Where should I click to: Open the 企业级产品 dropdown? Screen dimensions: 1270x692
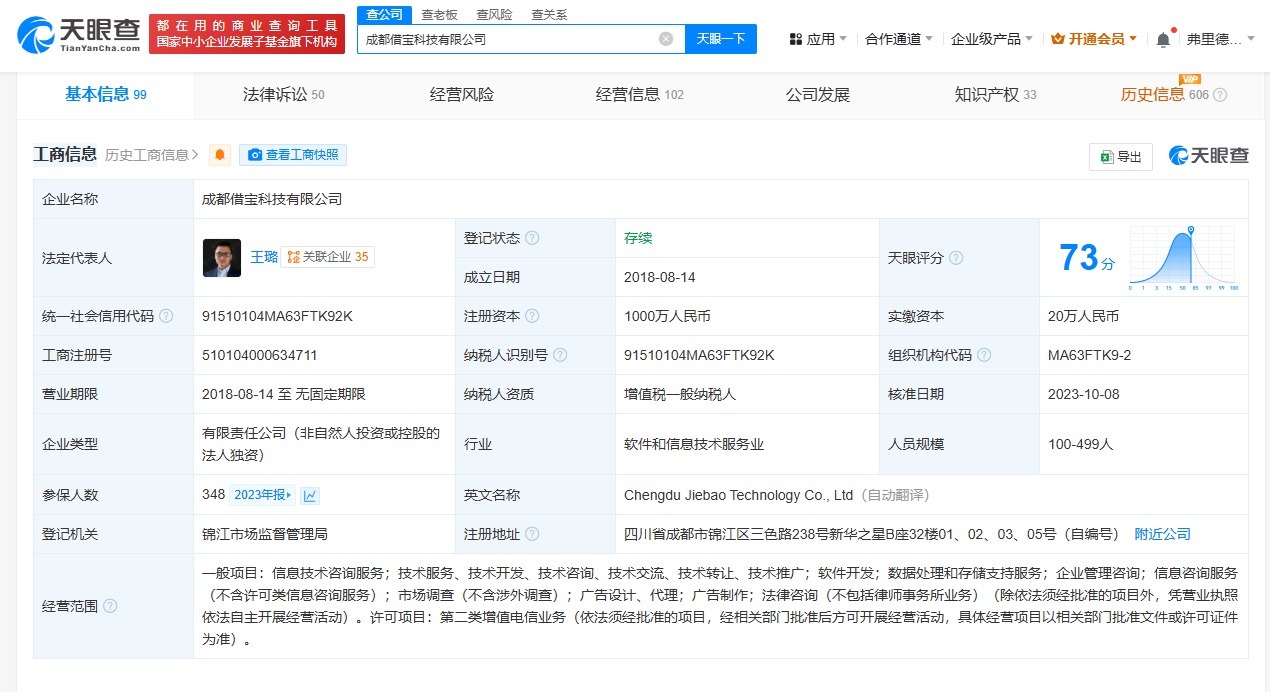(x=990, y=36)
